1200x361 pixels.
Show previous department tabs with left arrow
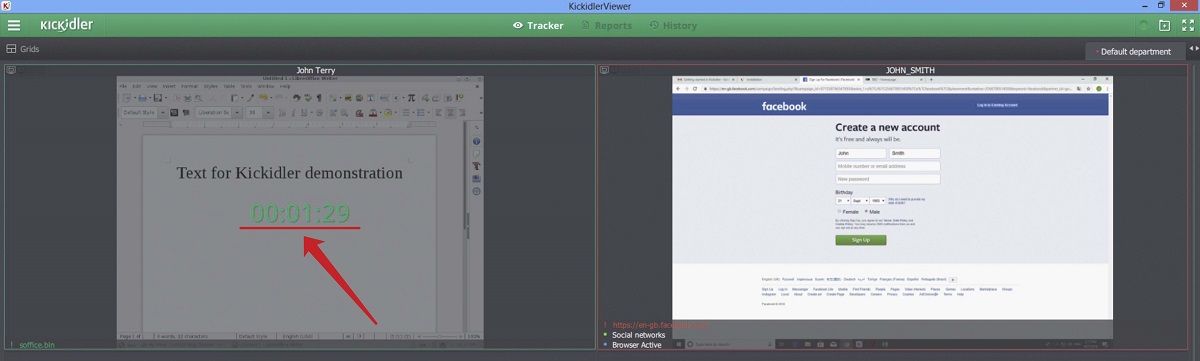click(1191, 49)
